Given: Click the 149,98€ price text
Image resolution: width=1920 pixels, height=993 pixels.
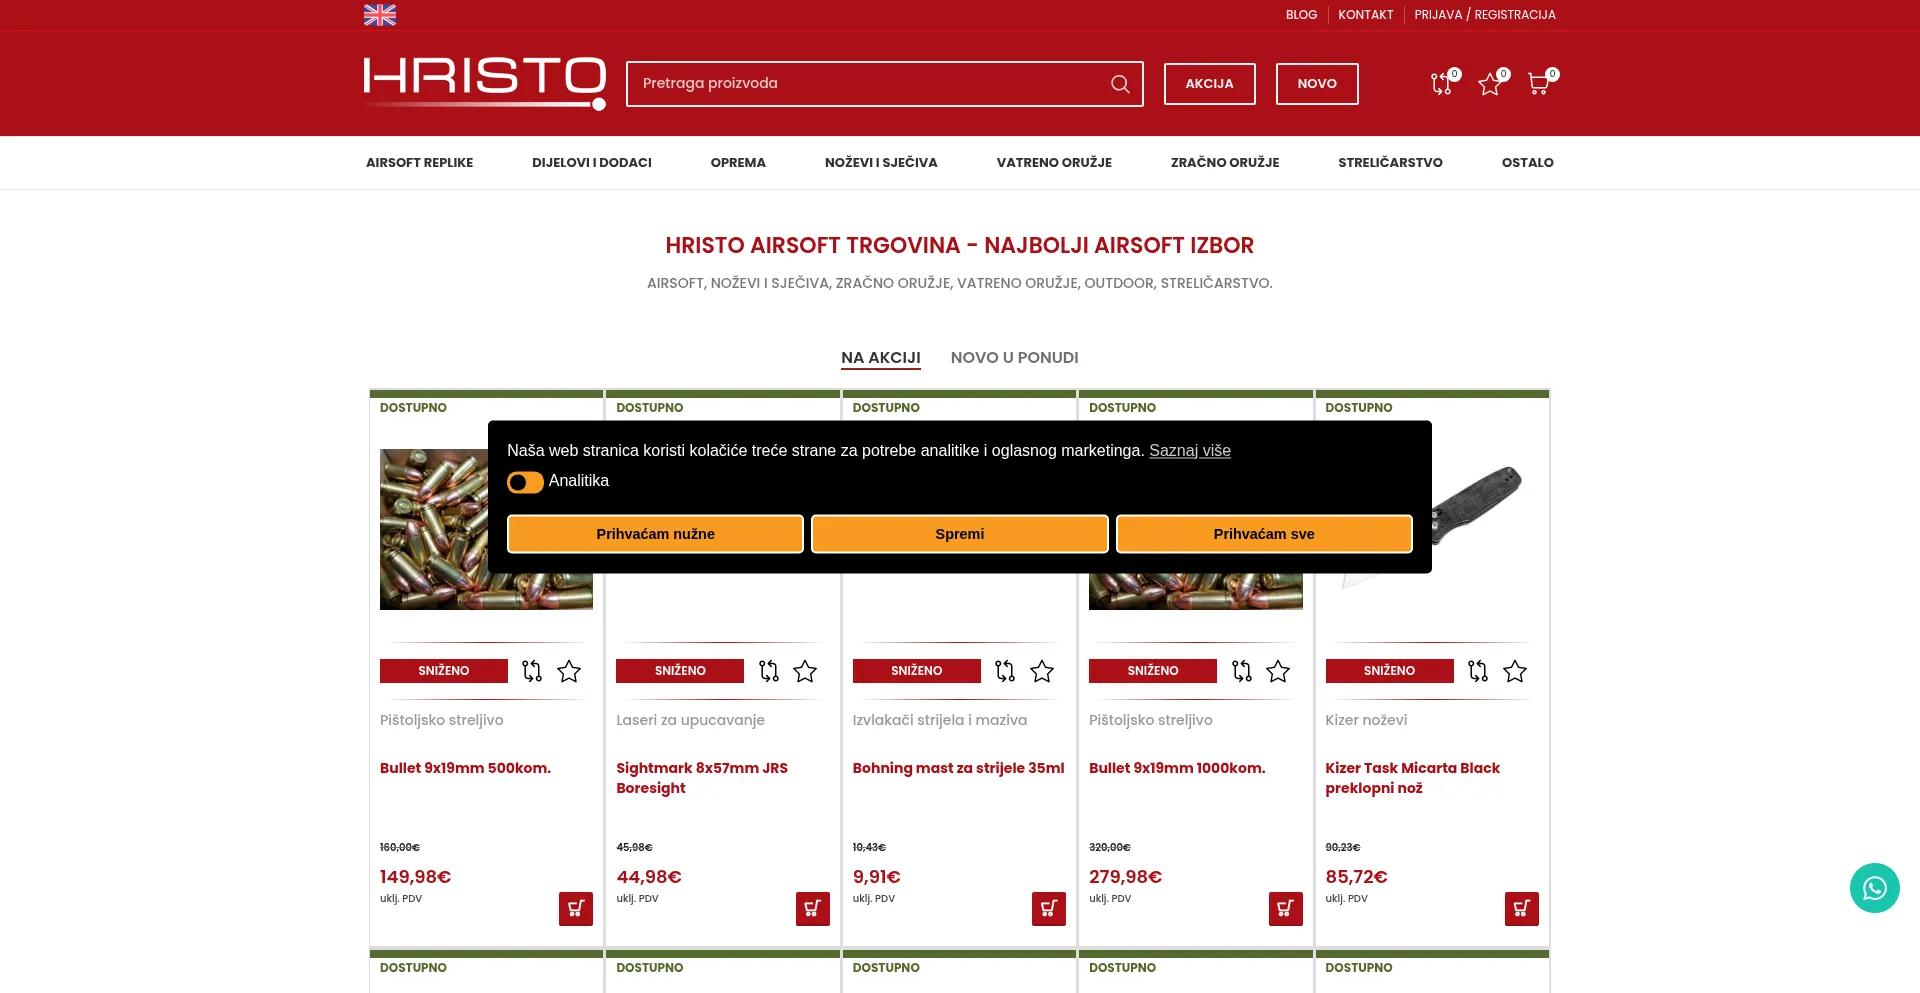Looking at the screenshot, I should (x=415, y=877).
